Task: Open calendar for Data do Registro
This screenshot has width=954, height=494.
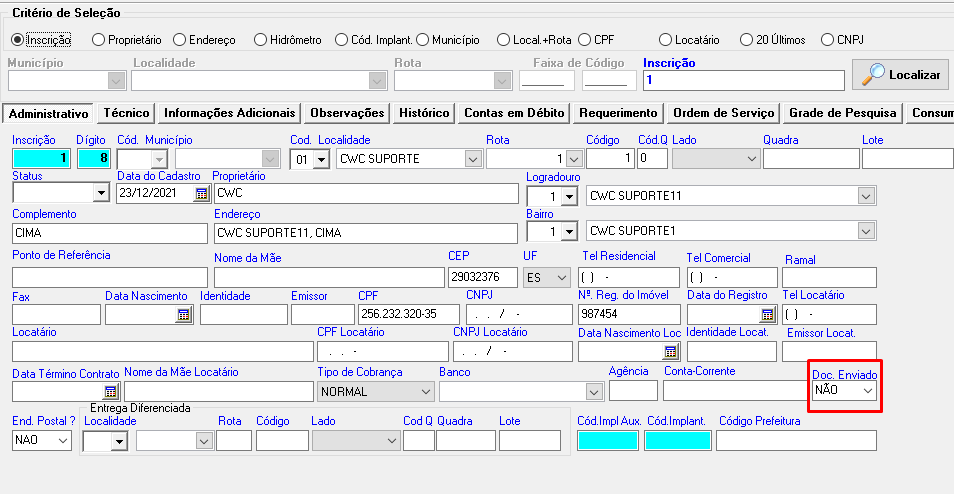Action: [767, 314]
